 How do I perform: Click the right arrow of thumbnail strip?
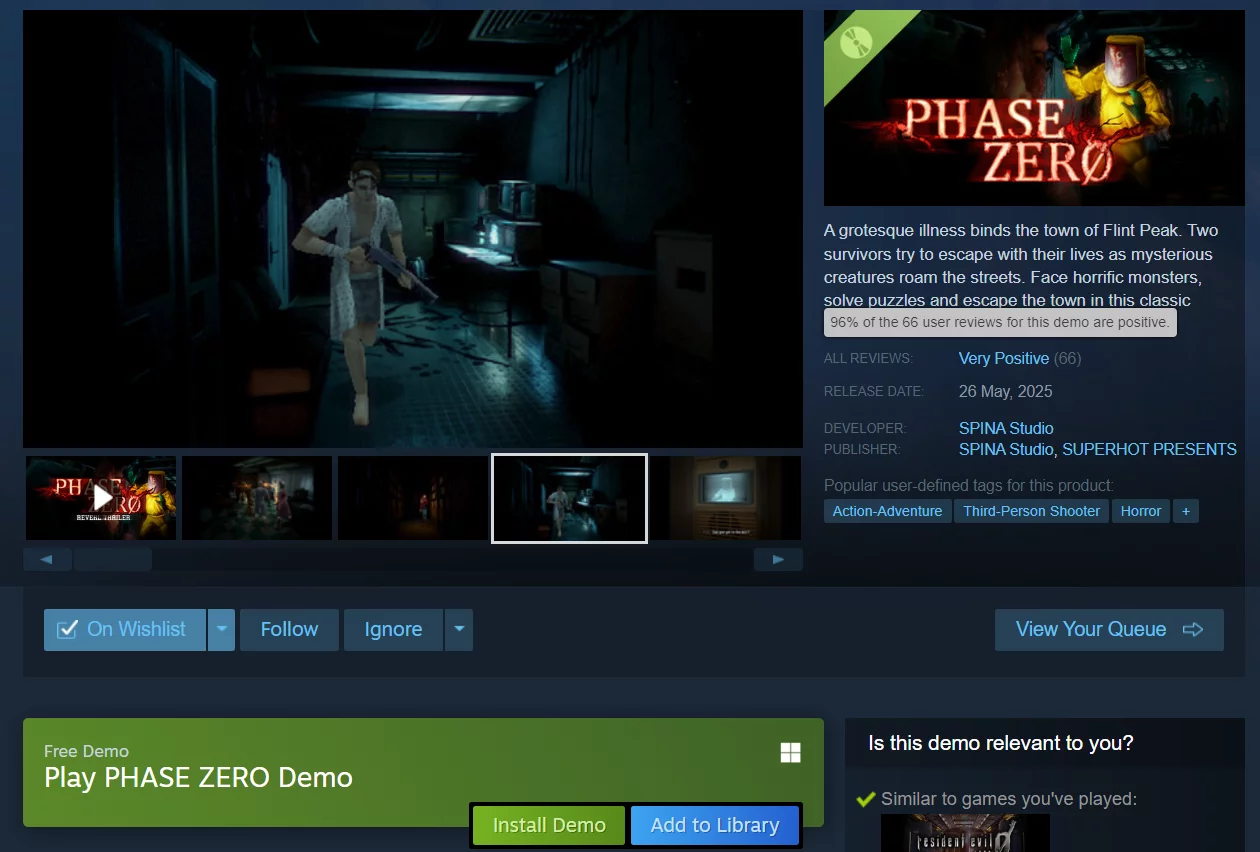[x=778, y=559]
